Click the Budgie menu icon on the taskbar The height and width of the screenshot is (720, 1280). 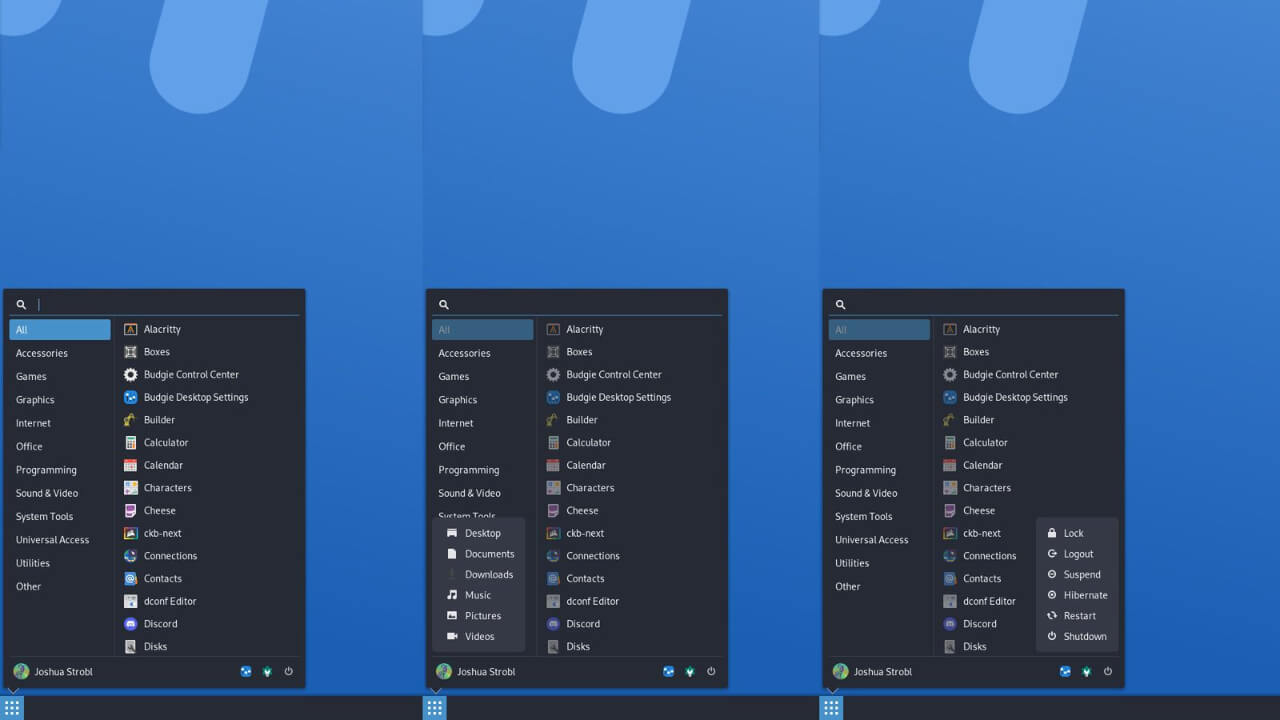(12, 707)
